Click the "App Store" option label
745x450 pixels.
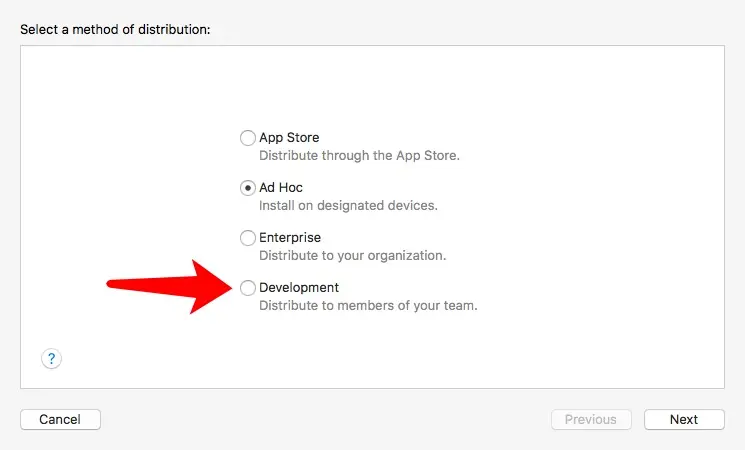point(289,138)
